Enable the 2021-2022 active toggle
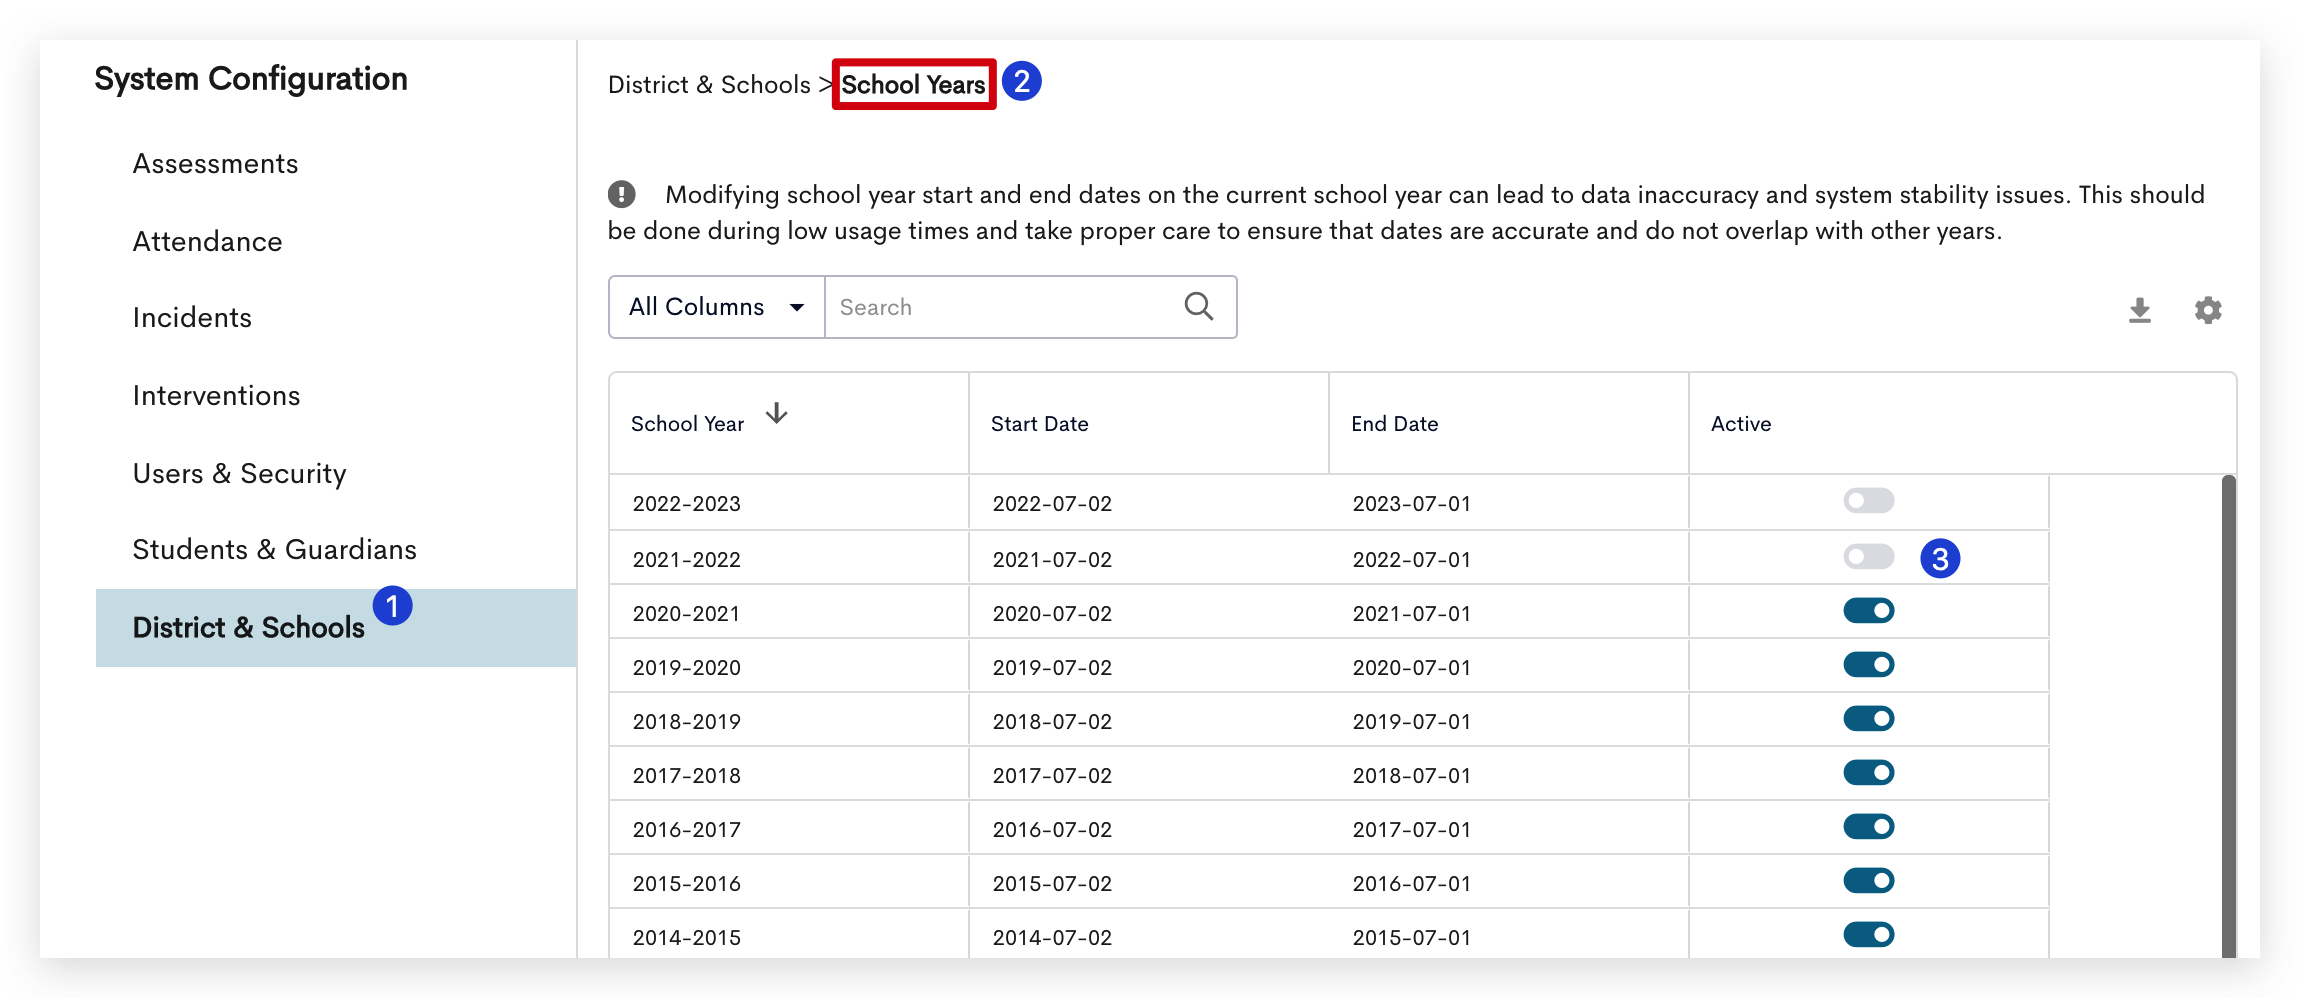This screenshot has width=2300, height=998. point(1869,556)
